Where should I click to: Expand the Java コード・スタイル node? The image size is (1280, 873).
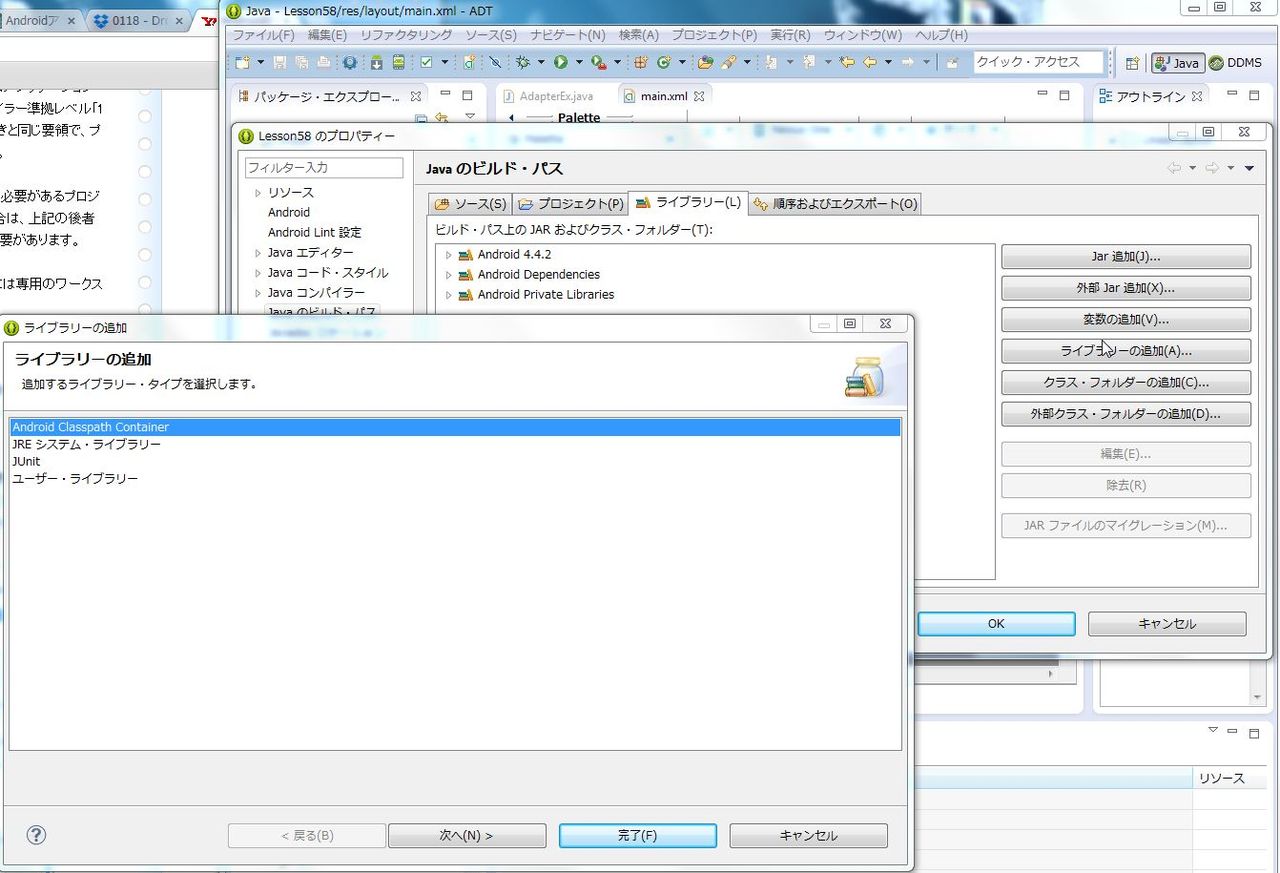tap(257, 273)
